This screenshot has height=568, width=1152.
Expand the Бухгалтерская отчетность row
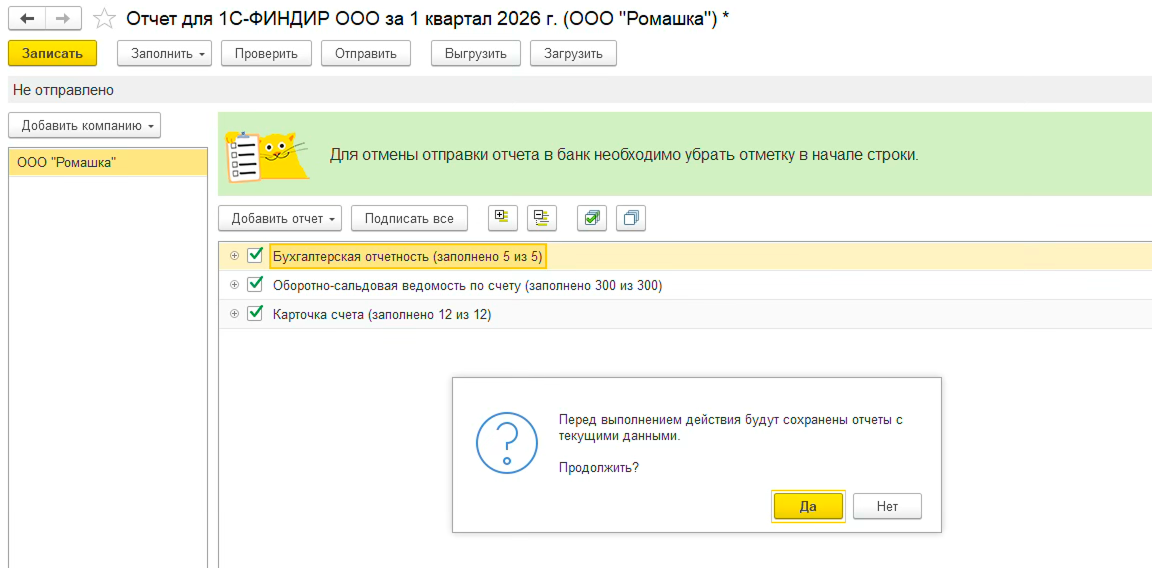[x=234, y=256]
